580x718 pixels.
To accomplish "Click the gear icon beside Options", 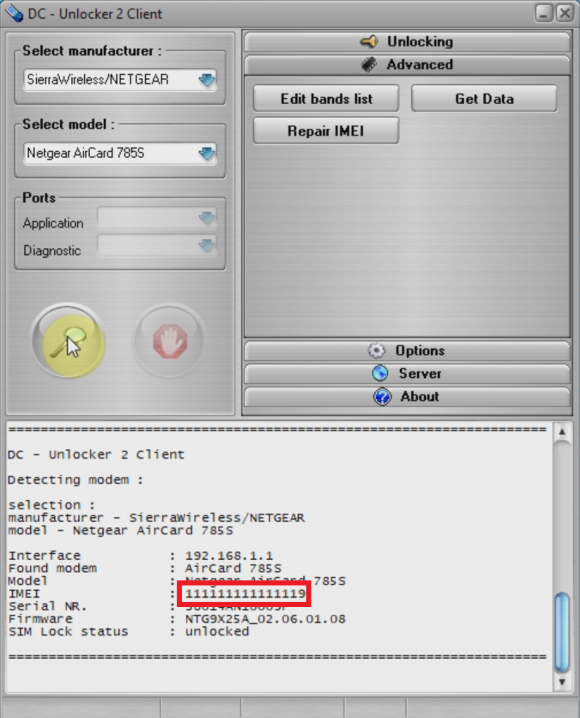I will tap(377, 351).
